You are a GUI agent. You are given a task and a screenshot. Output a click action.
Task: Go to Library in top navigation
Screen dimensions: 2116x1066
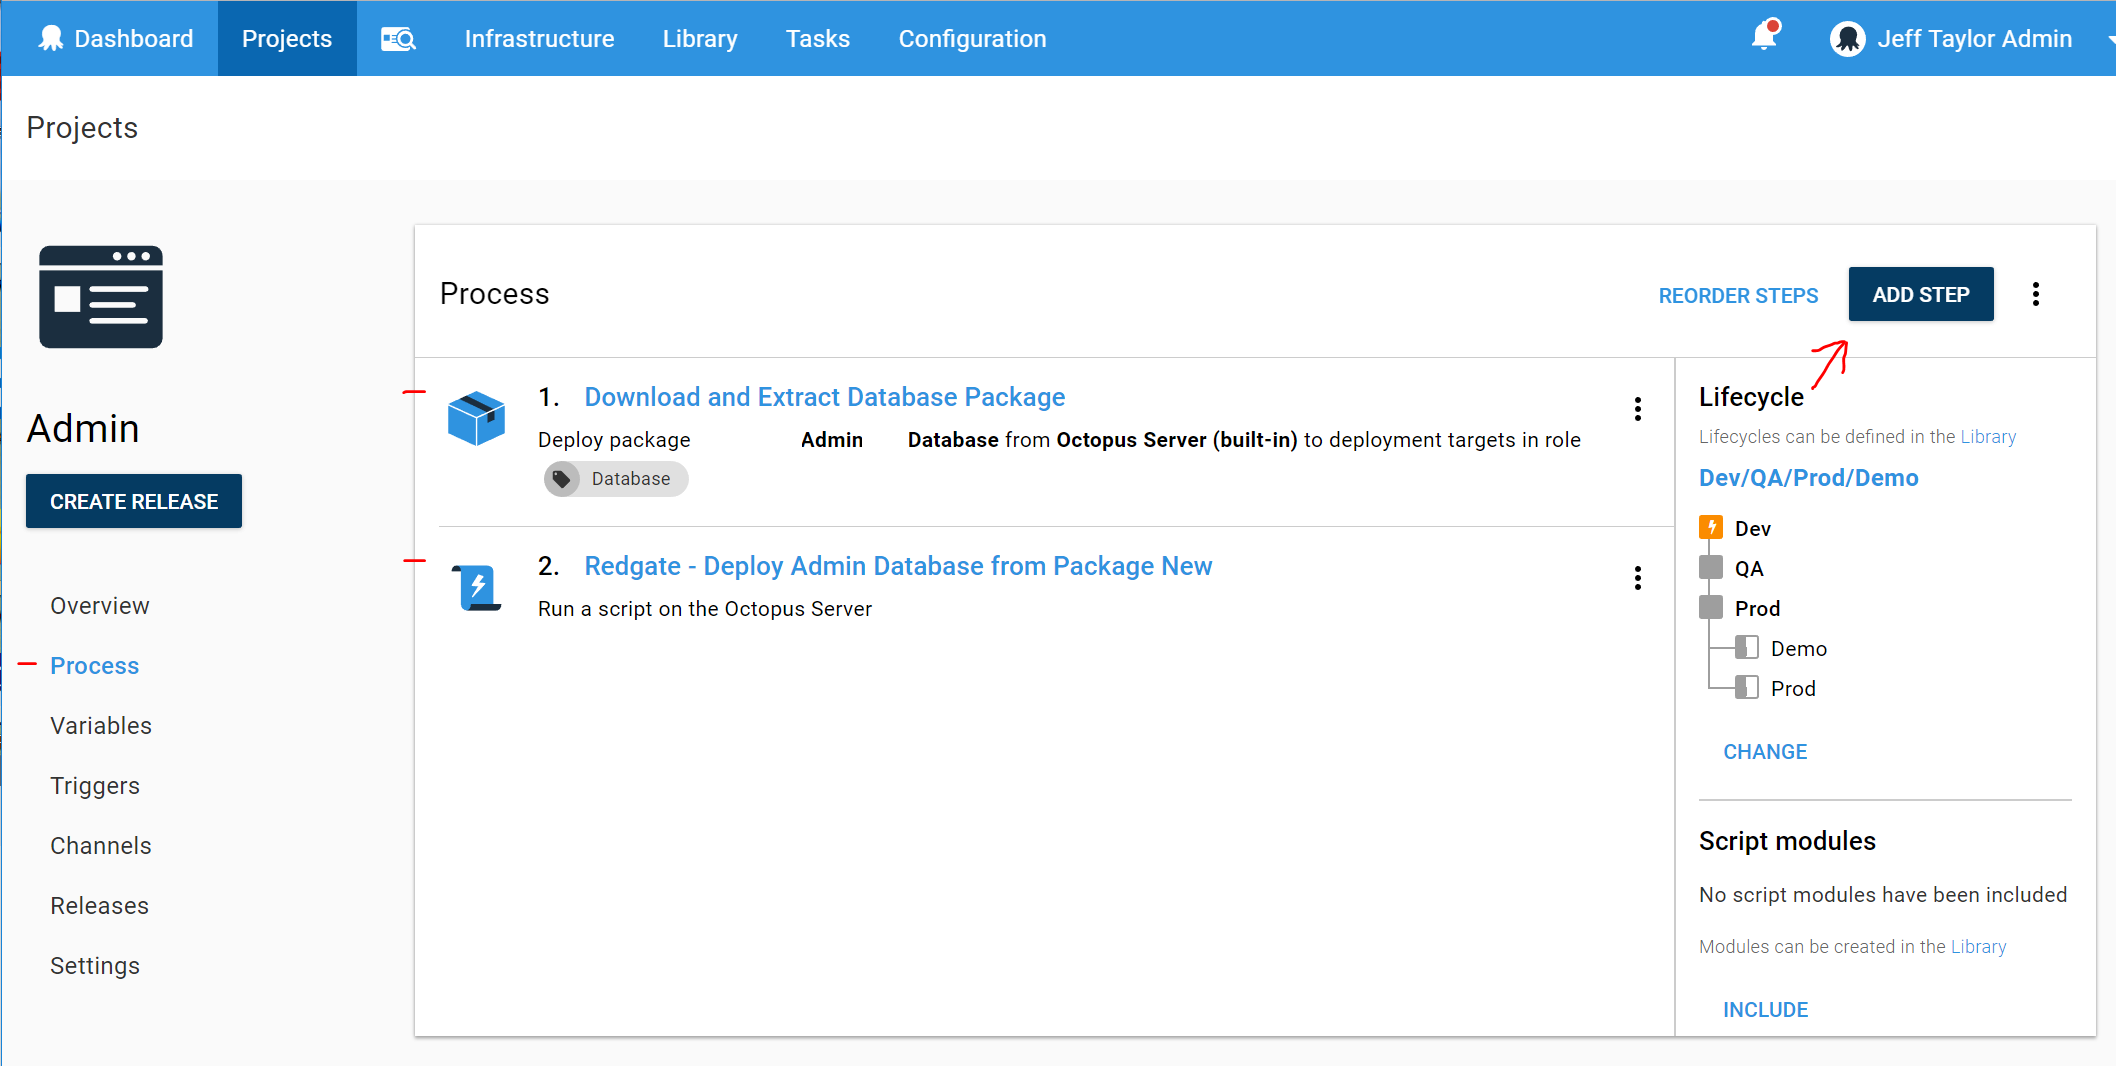pyautogui.click(x=700, y=38)
